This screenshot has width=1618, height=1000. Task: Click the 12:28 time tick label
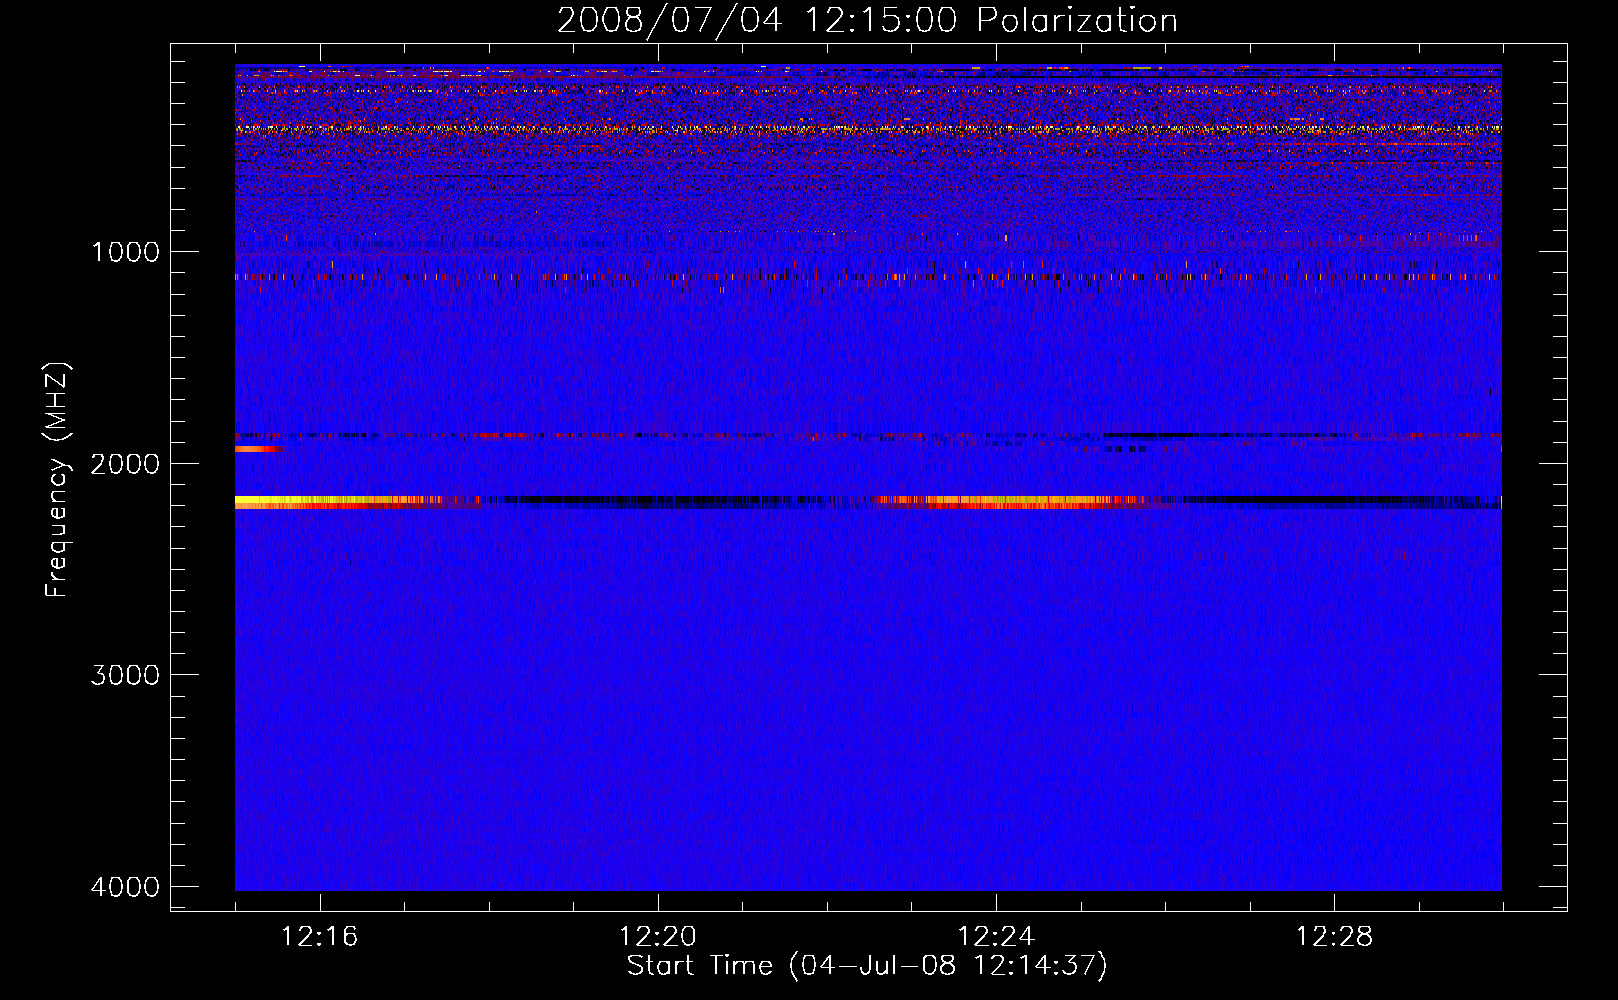pos(1335,937)
